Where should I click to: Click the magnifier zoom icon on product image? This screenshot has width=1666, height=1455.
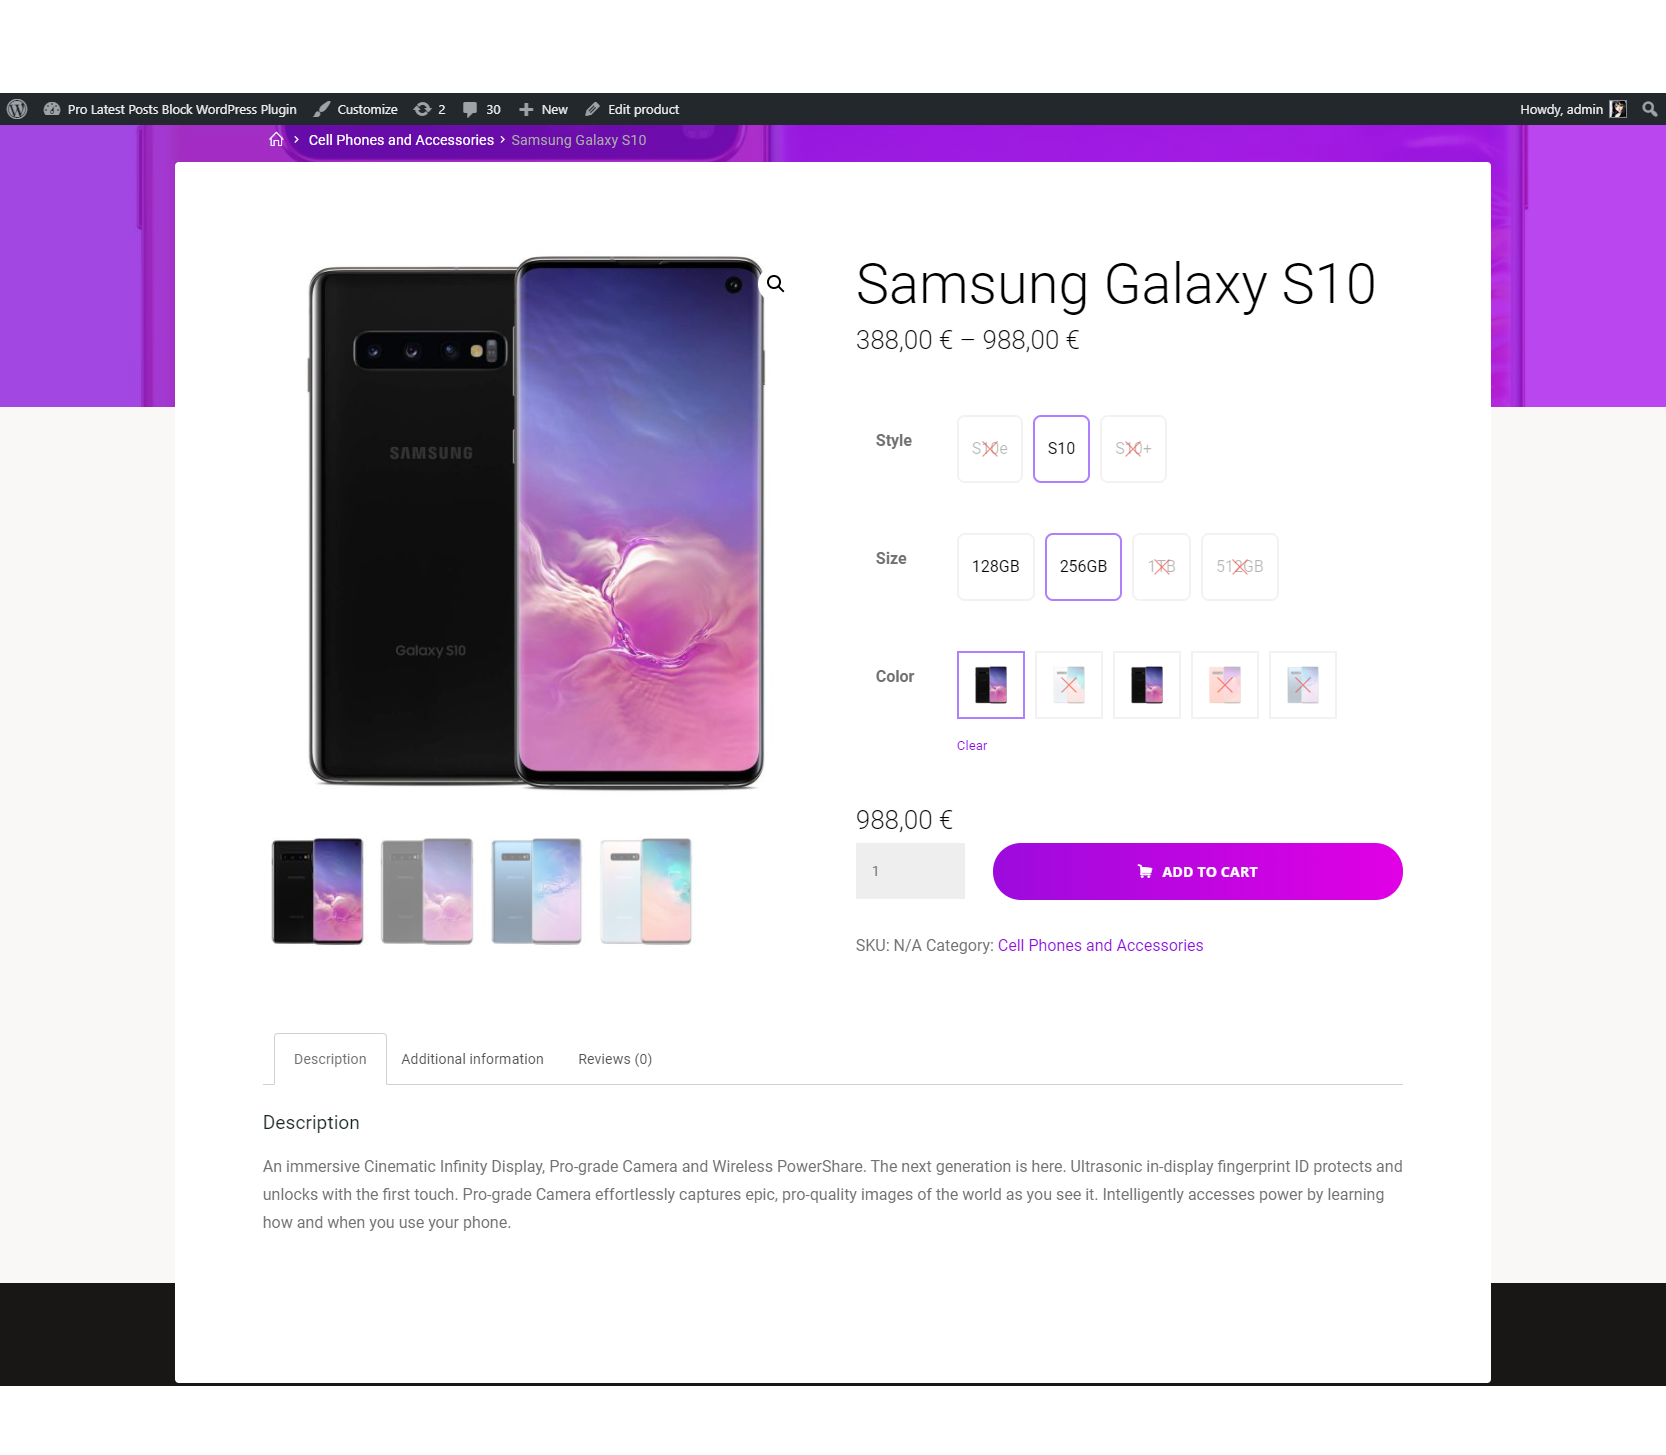point(775,284)
